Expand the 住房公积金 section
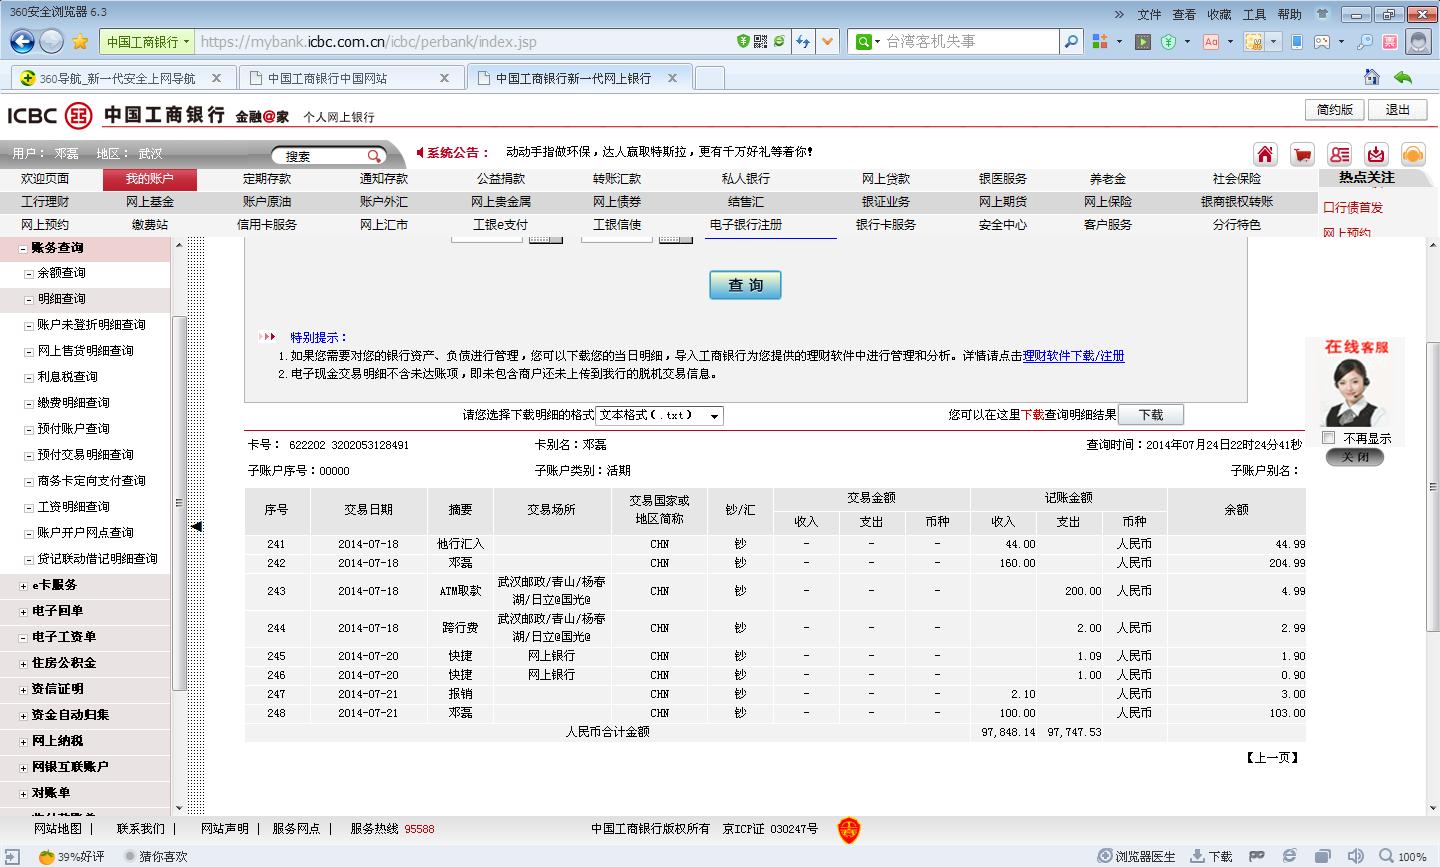This screenshot has width=1440, height=867. click(24, 663)
